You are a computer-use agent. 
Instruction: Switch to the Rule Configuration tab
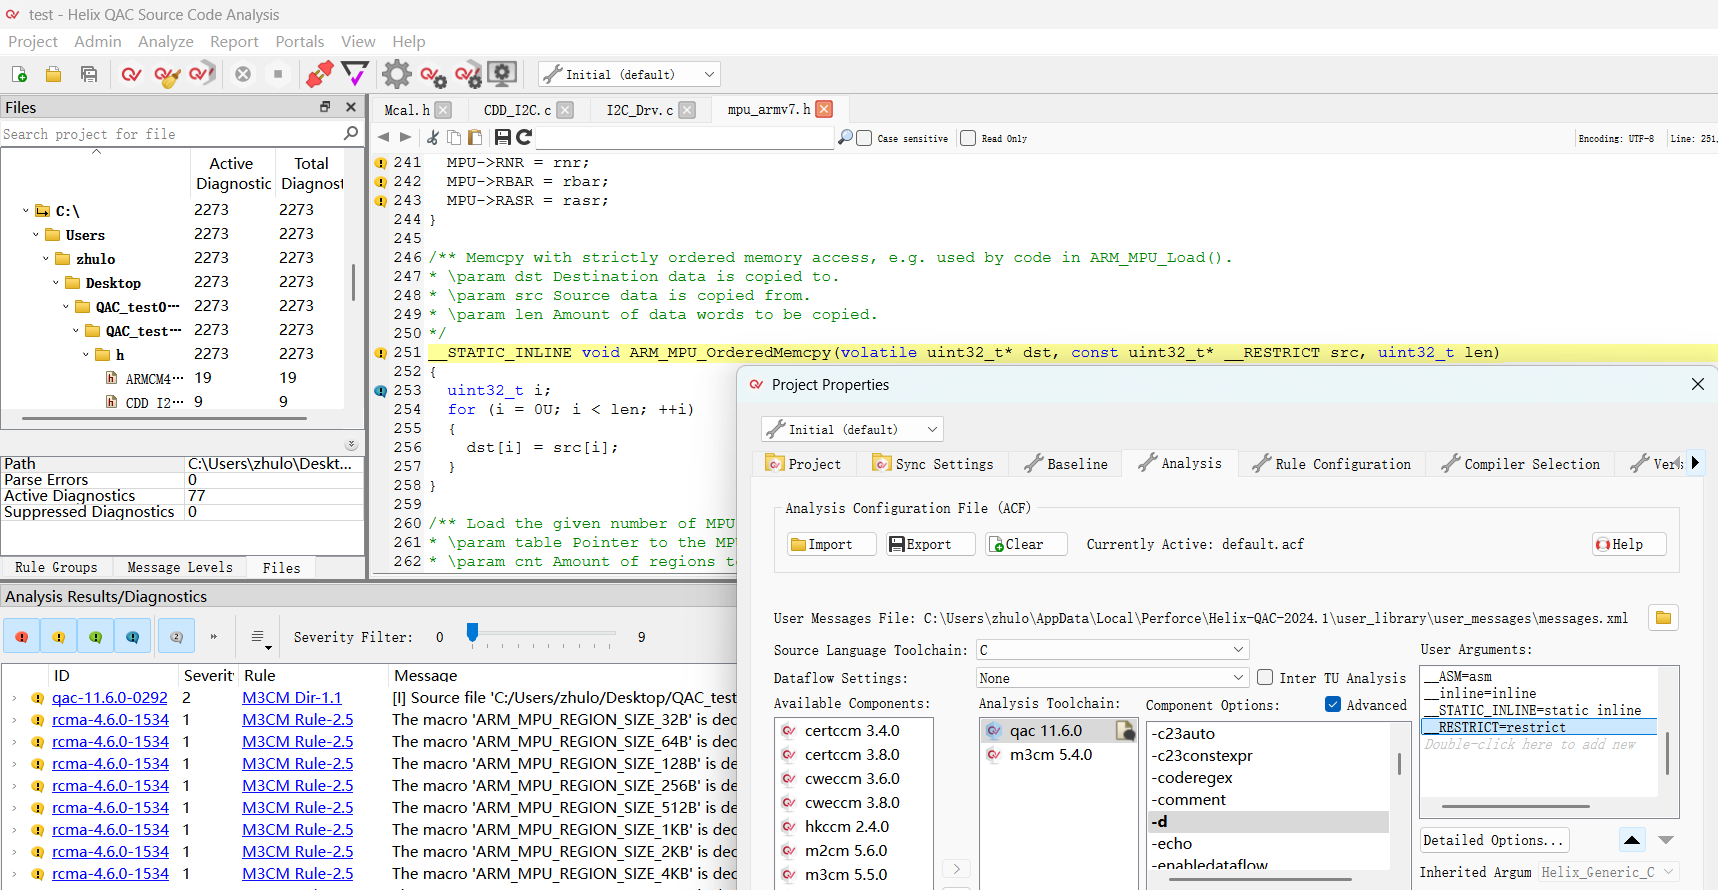(1332, 464)
